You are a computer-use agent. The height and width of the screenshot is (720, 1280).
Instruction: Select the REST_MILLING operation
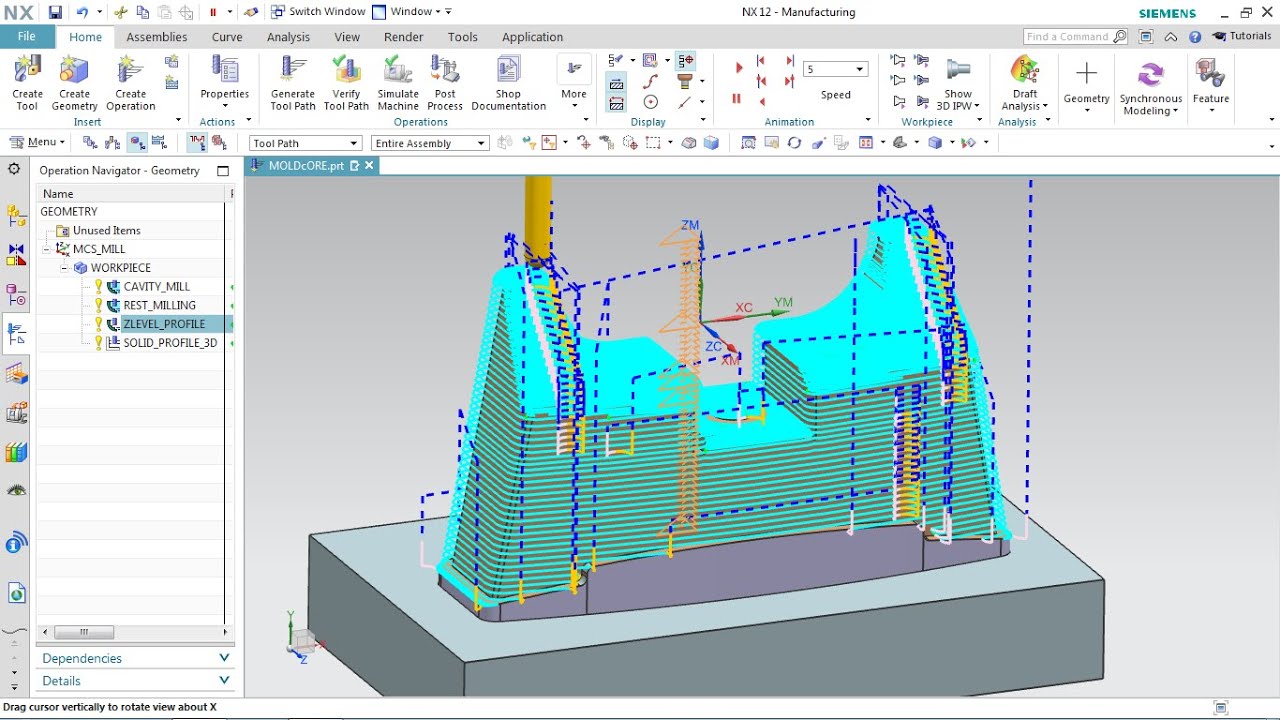coord(159,306)
